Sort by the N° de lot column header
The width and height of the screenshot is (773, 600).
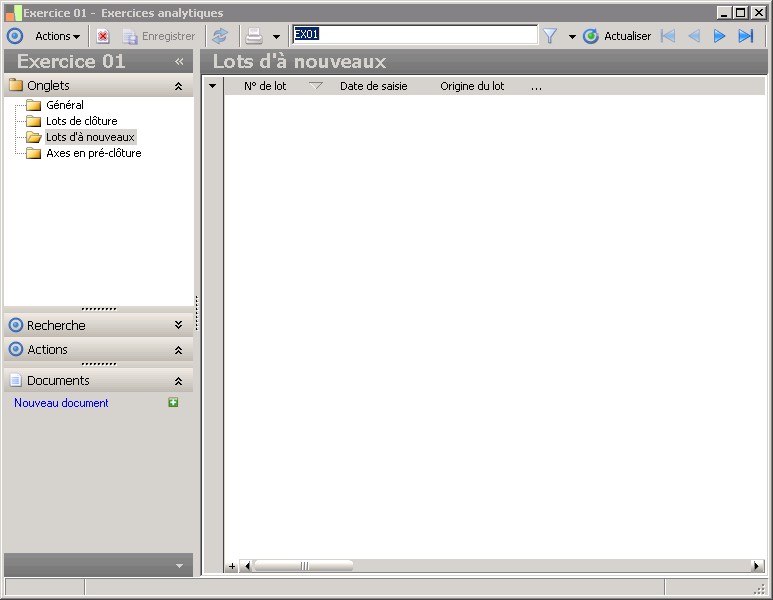click(x=265, y=86)
